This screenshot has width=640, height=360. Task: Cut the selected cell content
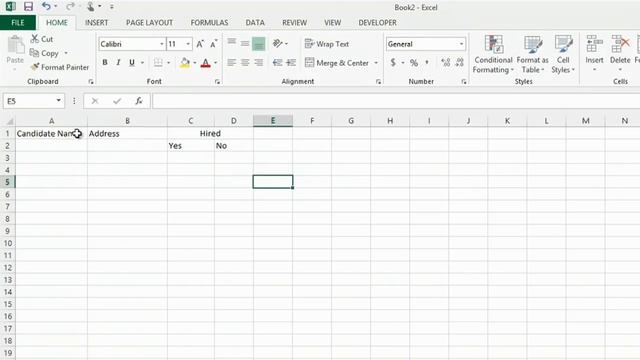pyautogui.click(x=42, y=39)
